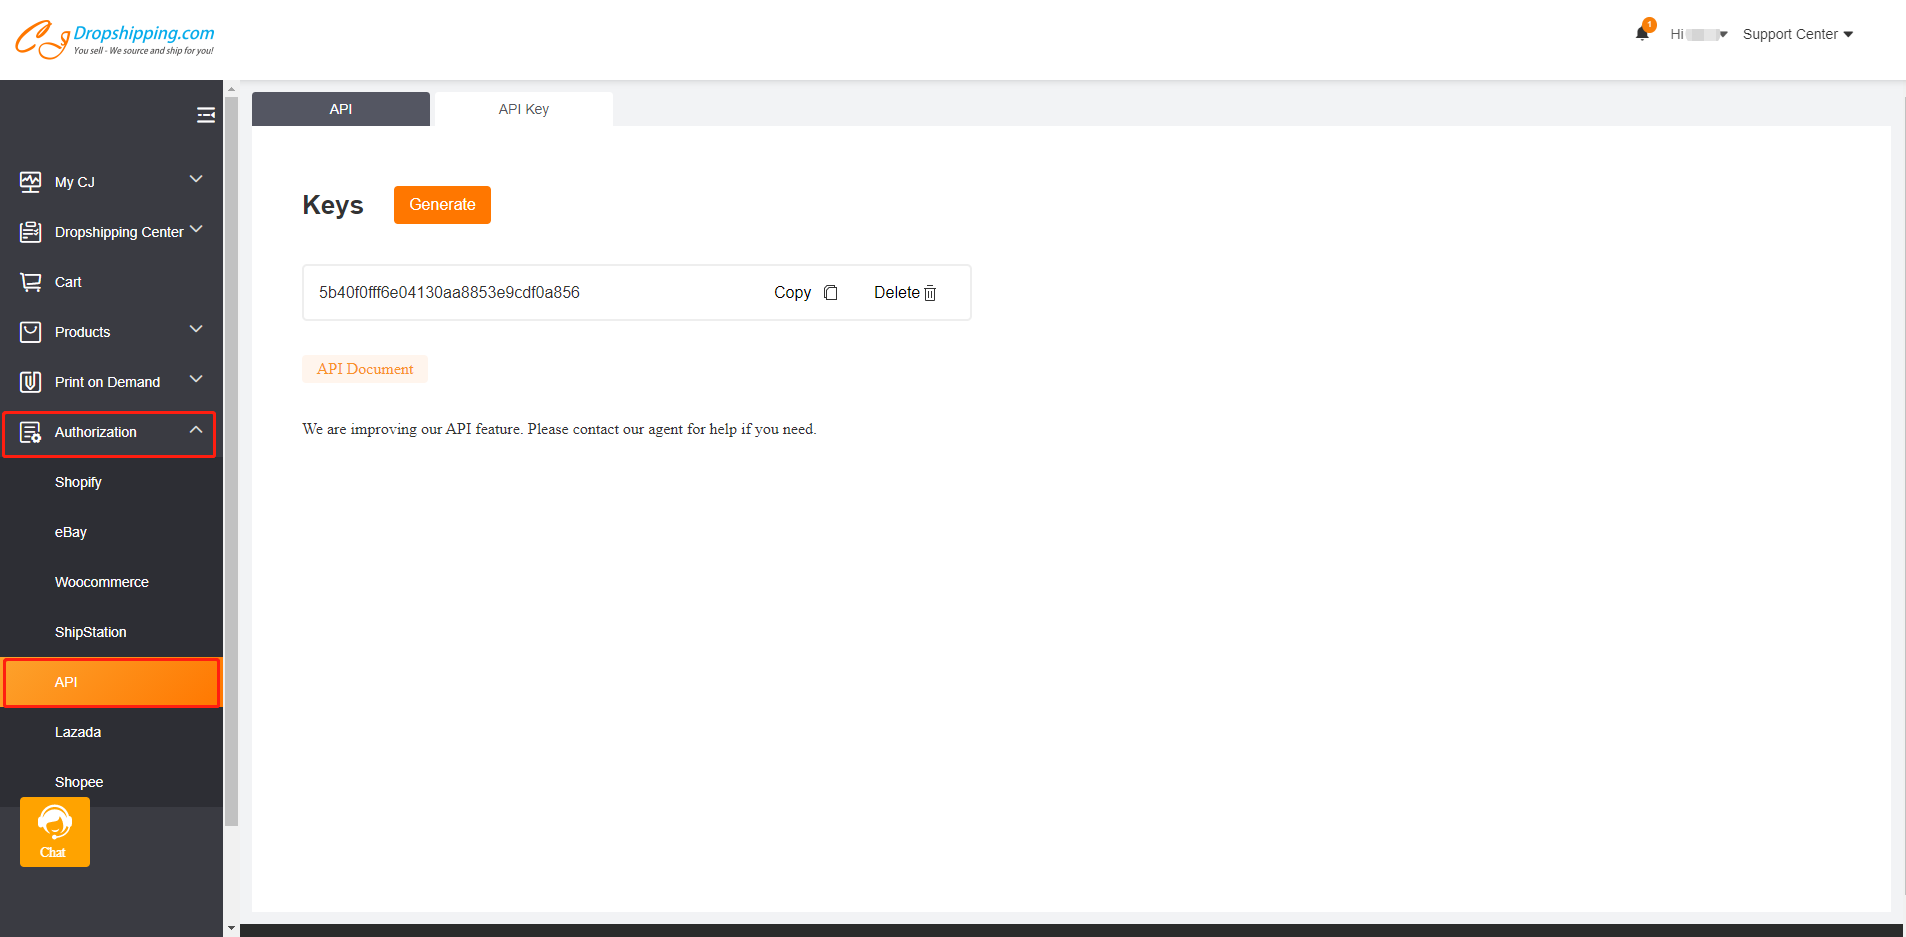Screen dimensions: 1906x937
Task: Click the Cart shopping icon
Action: point(31,282)
